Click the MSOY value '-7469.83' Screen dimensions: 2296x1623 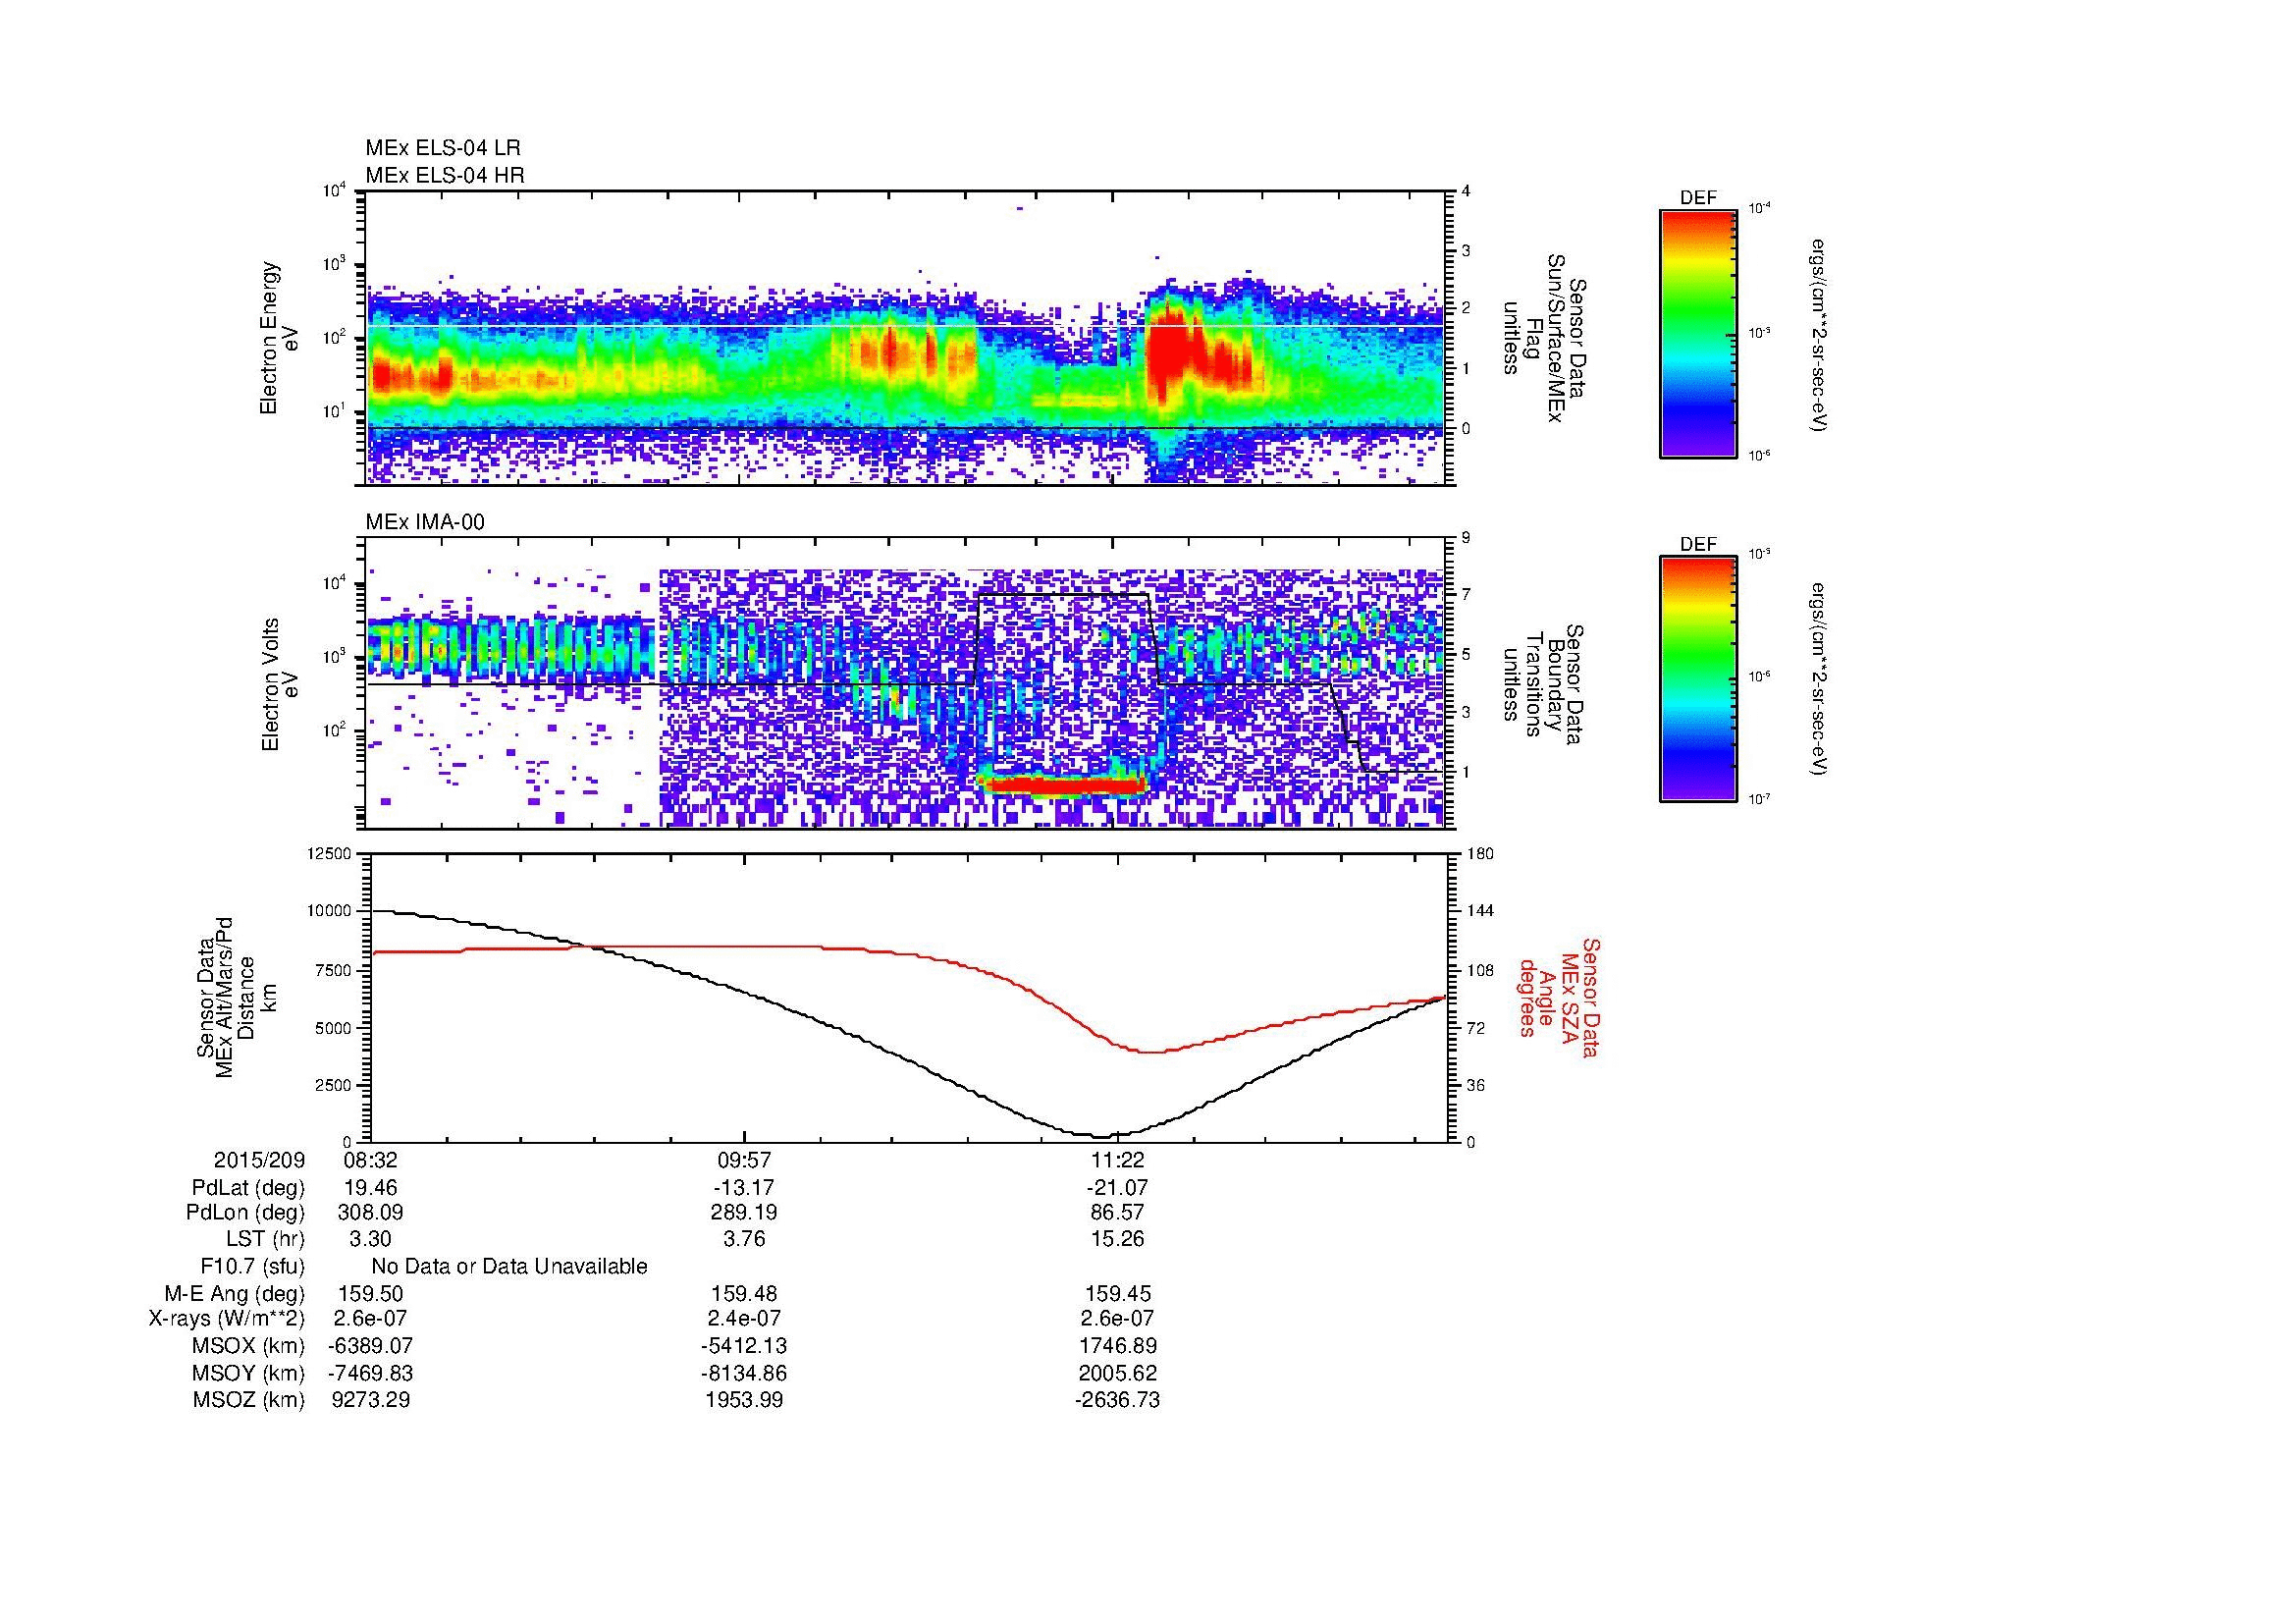pyautogui.click(x=370, y=1373)
